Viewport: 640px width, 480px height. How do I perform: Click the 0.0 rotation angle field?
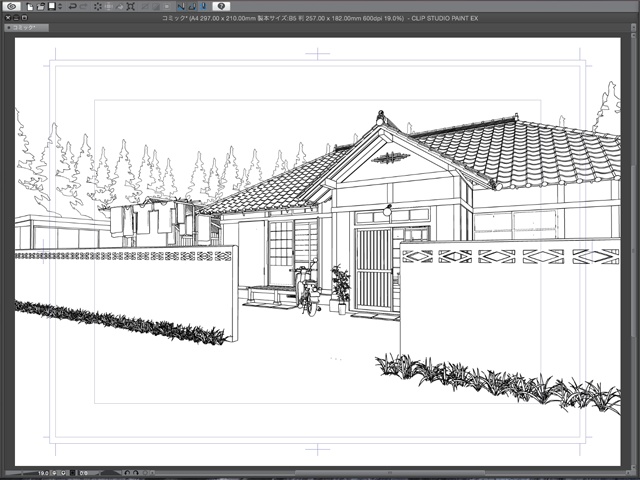point(84,473)
